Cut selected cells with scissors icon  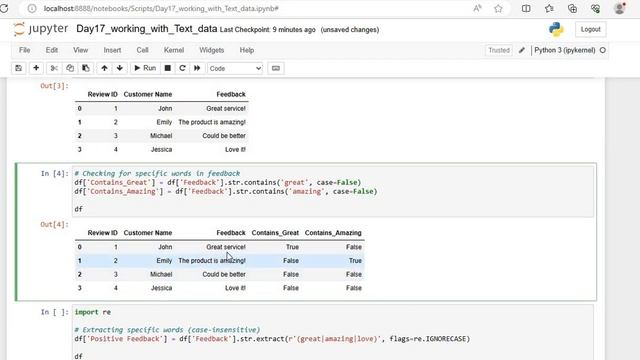(x=54, y=68)
